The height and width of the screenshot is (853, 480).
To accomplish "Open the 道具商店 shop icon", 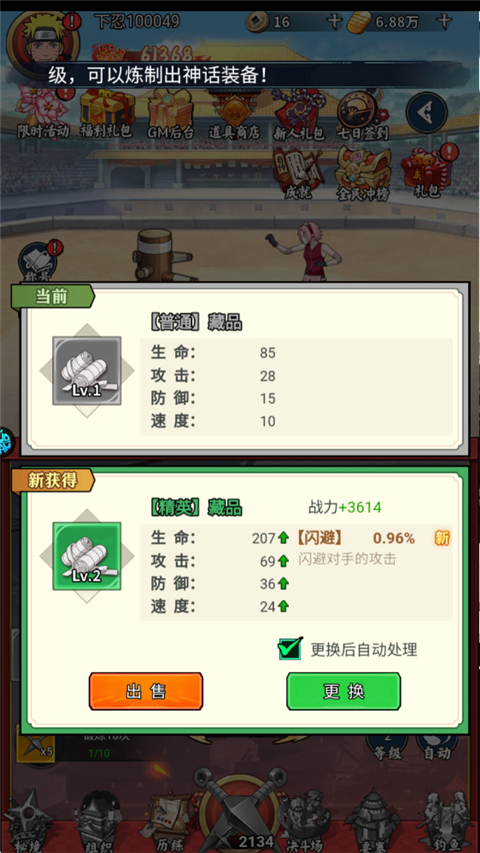I will (235, 113).
